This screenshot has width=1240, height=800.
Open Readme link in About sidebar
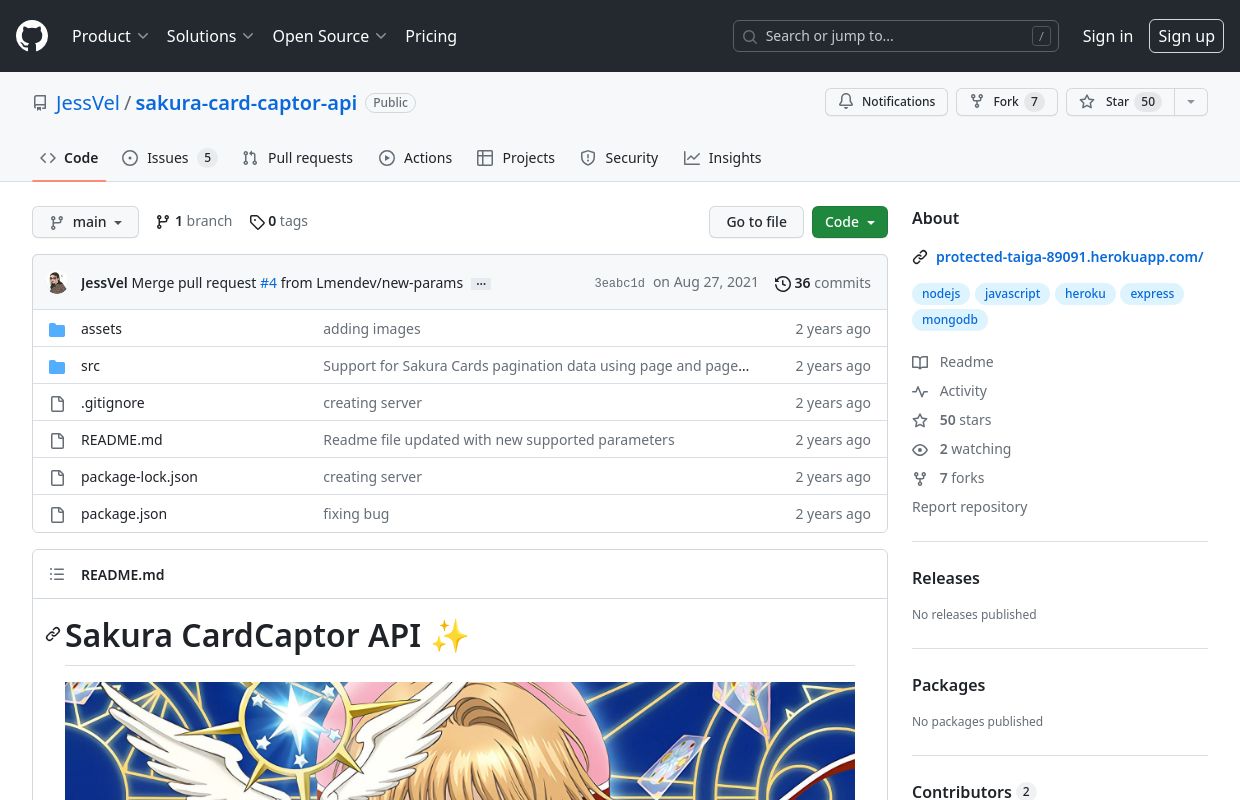click(x=953, y=362)
